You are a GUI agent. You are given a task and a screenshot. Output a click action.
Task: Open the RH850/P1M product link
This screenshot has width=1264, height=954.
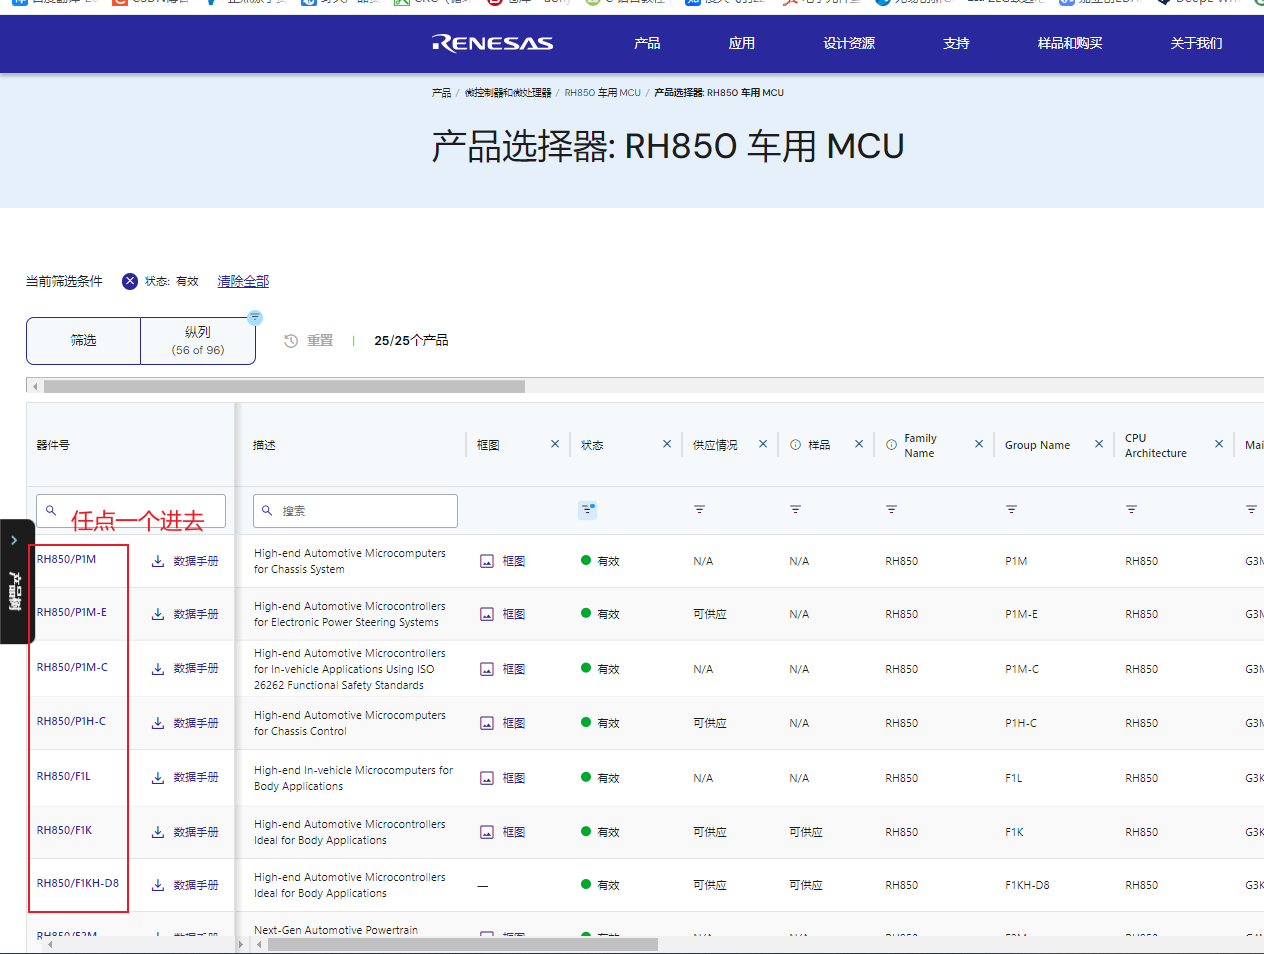[x=67, y=559]
